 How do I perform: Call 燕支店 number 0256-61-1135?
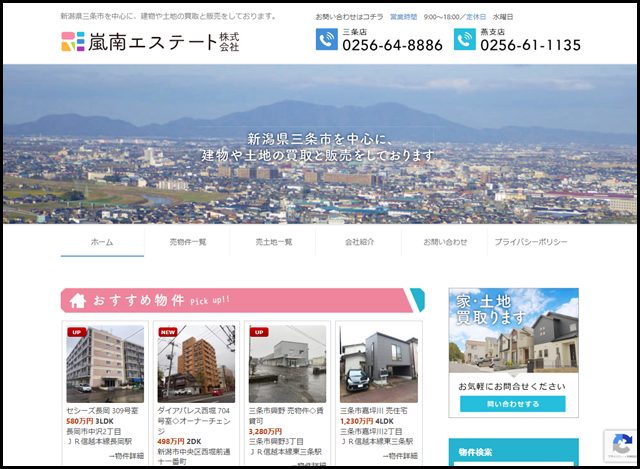pyautogui.click(x=531, y=45)
